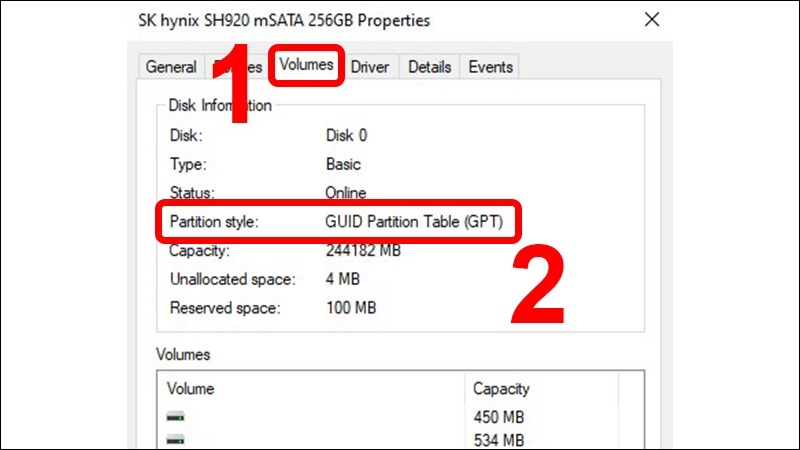The image size is (800, 450).
Task: Close the SK hynix Properties dialog
Action: [x=653, y=19]
